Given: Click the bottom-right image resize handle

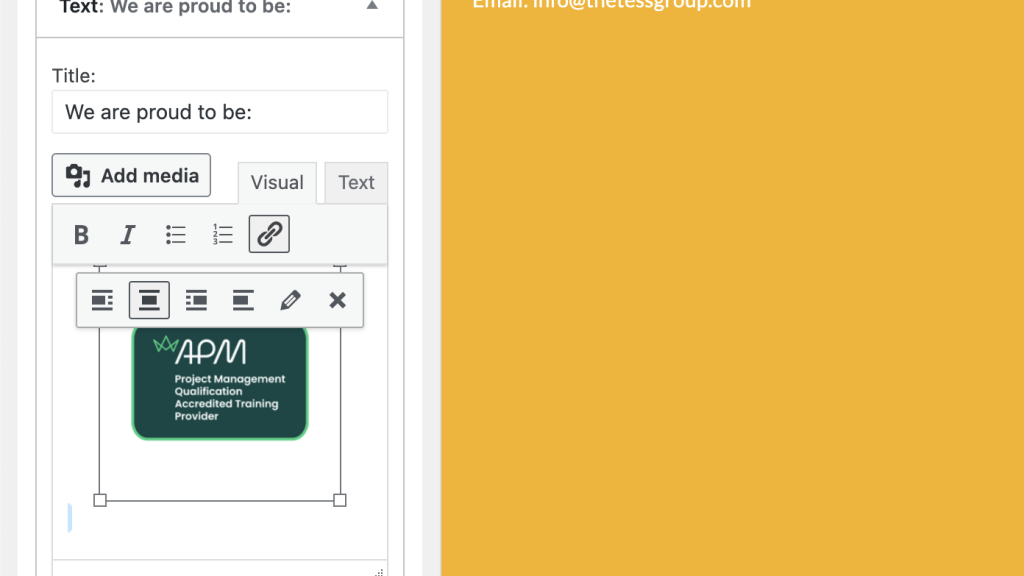Looking at the screenshot, I should pyautogui.click(x=340, y=500).
